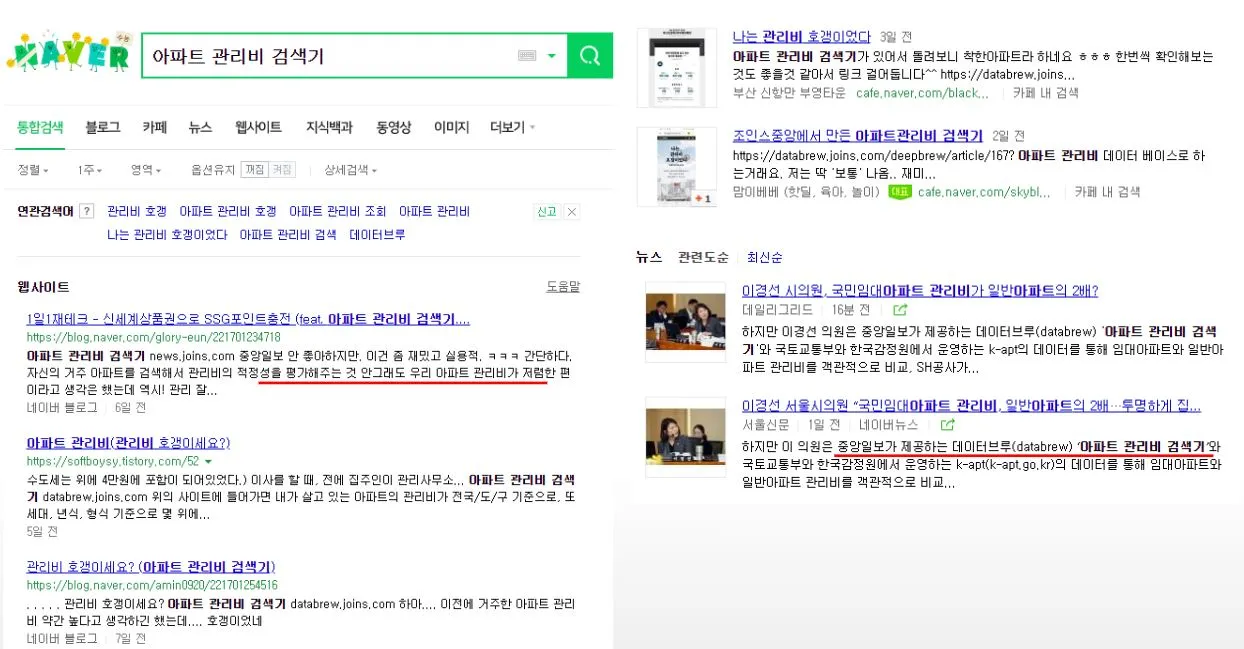Open the 영역 dropdown
The image size is (1244, 649).
(146, 170)
